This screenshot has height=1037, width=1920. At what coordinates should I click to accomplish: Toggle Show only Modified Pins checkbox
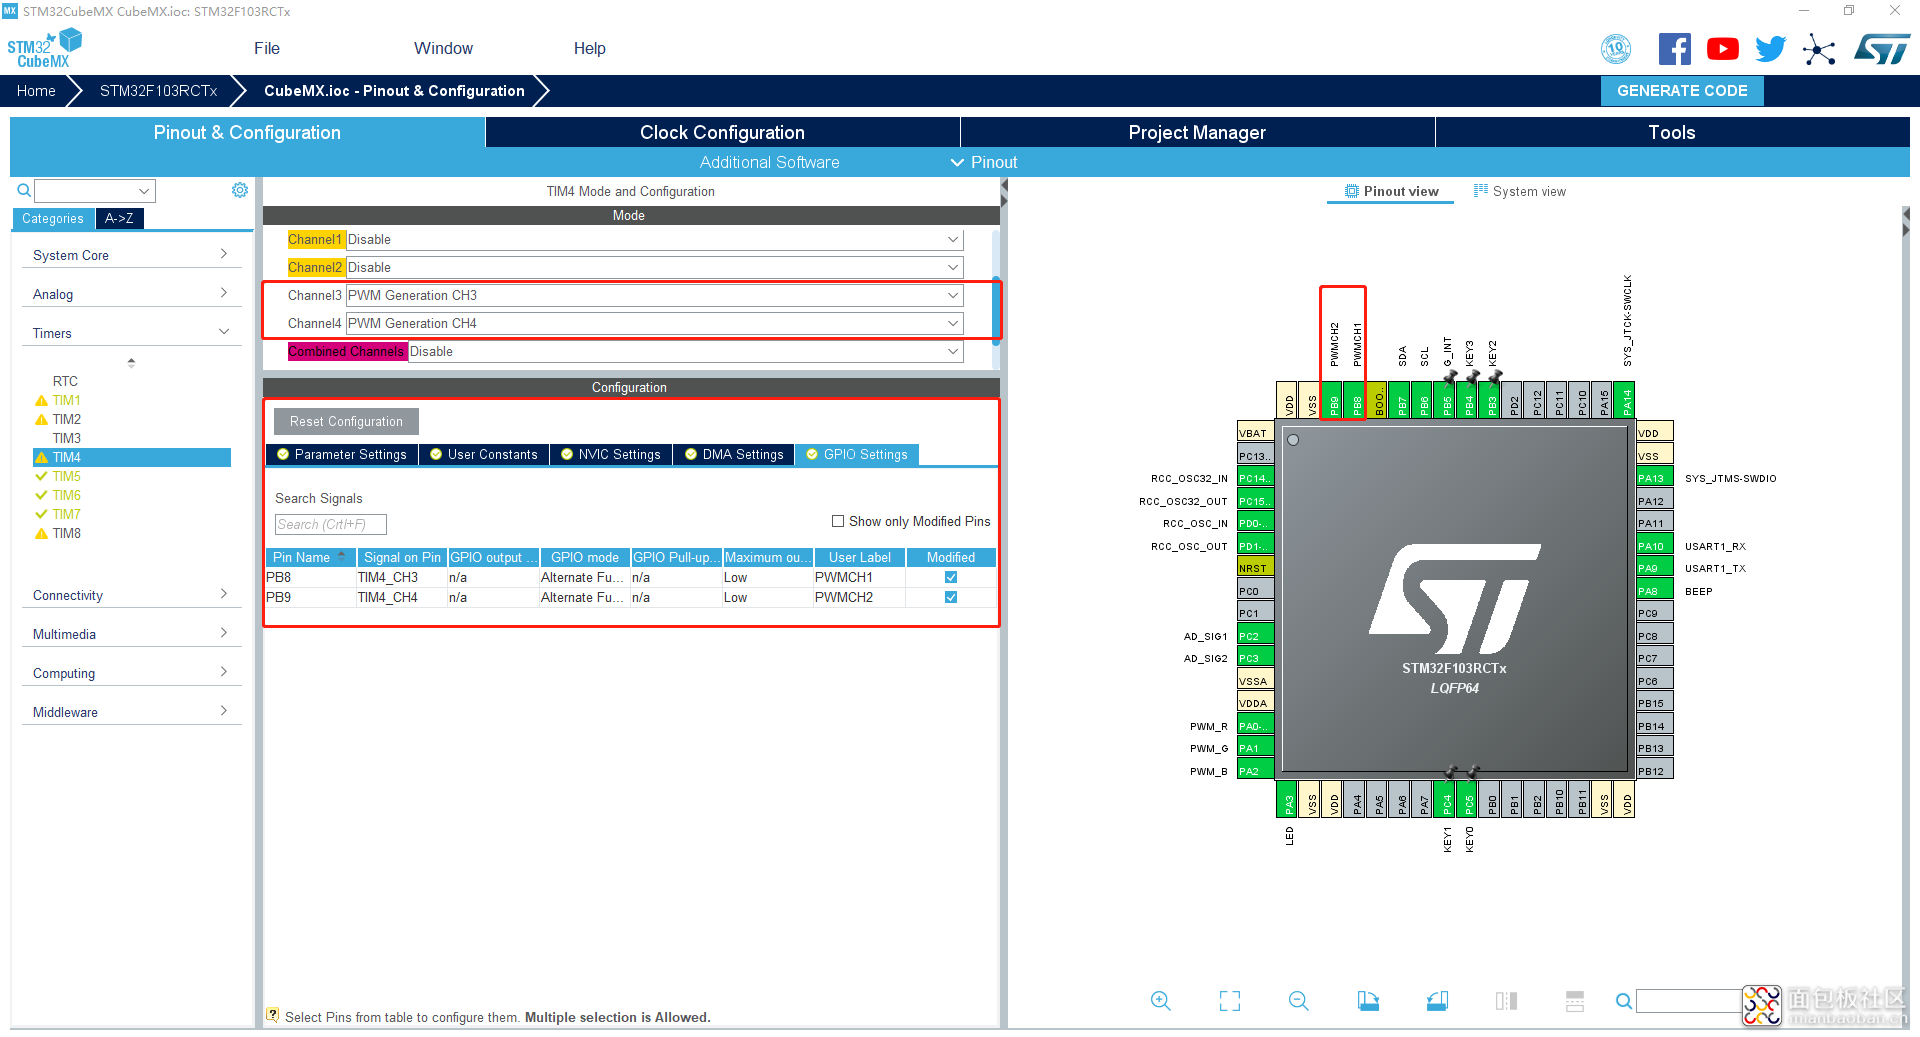(x=838, y=521)
